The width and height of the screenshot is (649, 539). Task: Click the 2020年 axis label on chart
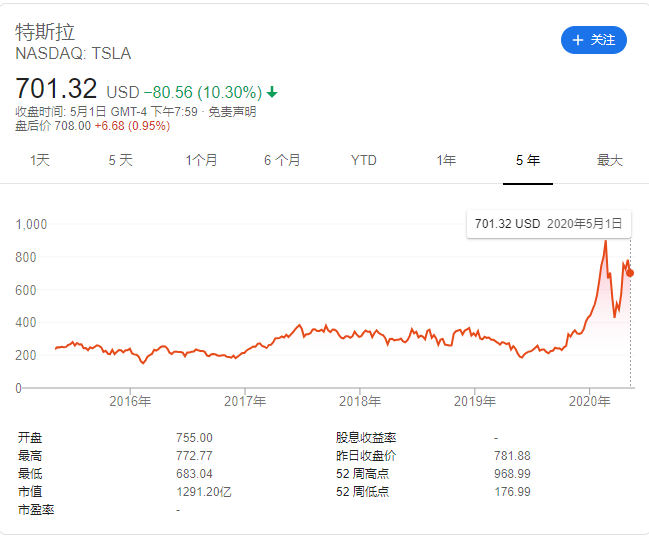(x=589, y=401)
